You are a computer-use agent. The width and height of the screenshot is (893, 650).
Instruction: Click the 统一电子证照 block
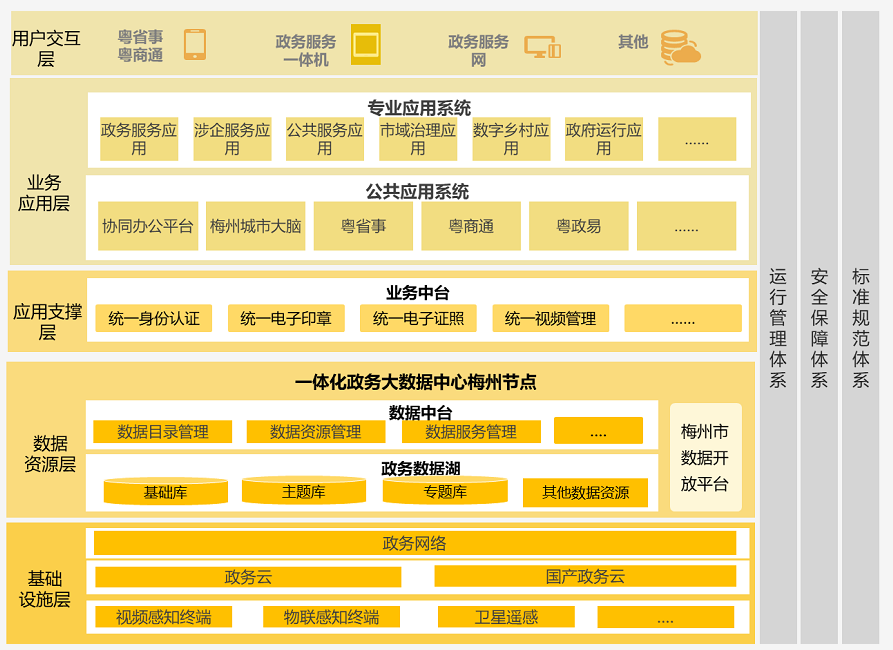418,318
